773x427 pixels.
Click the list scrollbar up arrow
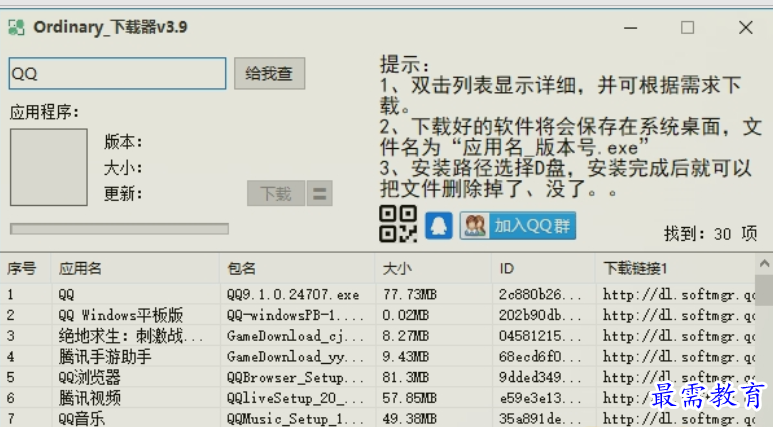pyautogui.click(x=764, y=264)
